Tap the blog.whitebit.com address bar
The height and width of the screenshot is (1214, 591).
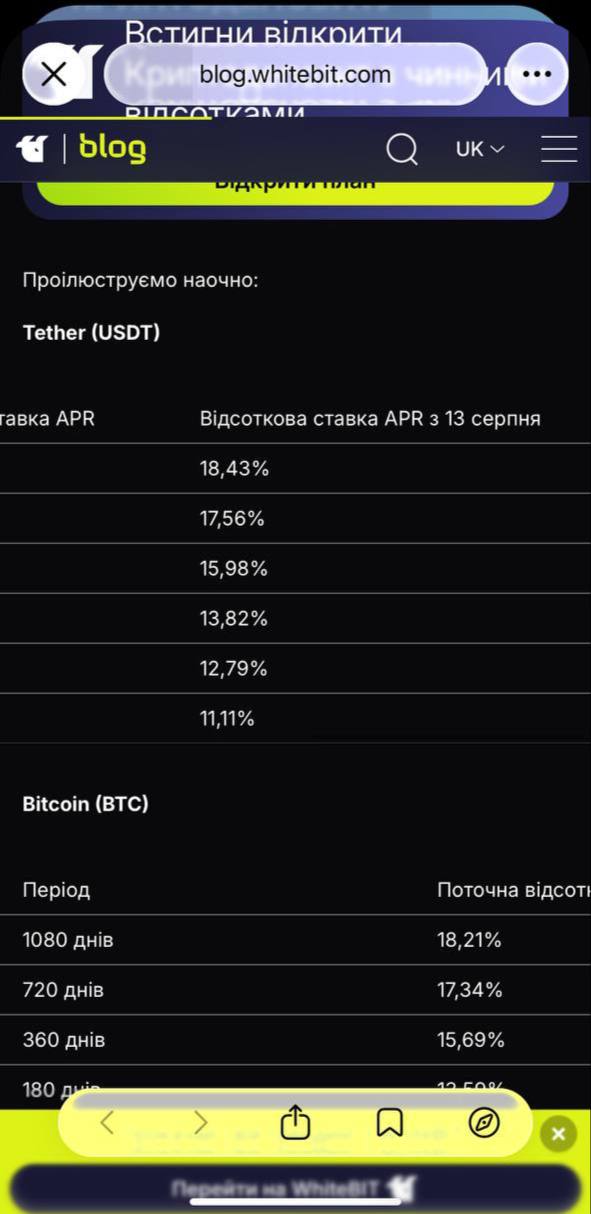tap(295, 74)
